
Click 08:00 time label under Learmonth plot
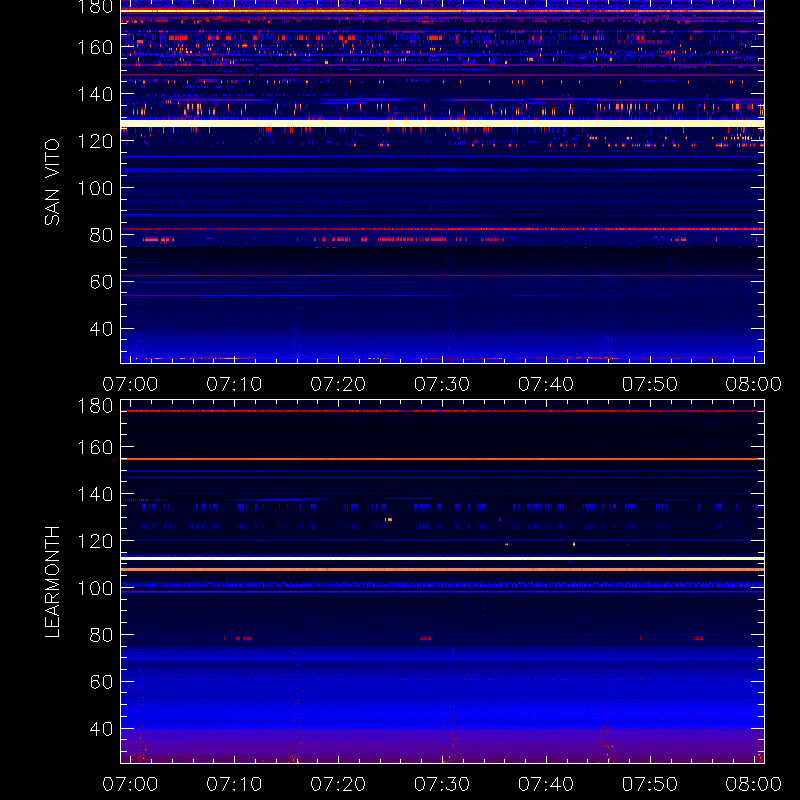coord(754,784)
